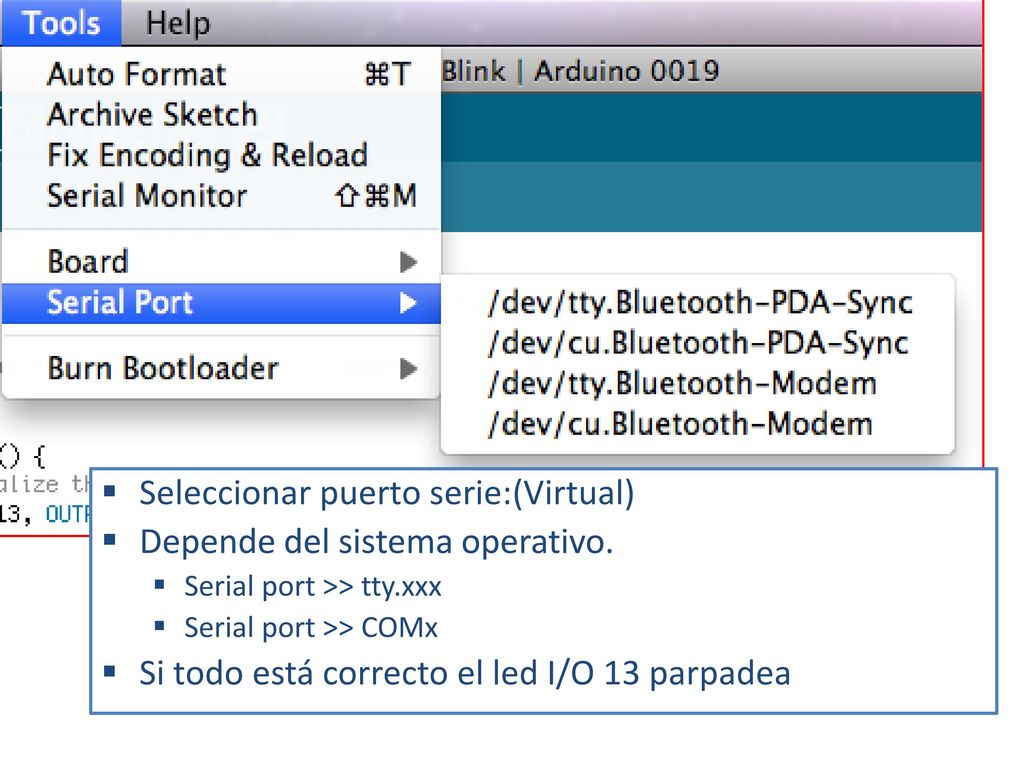Click the Board submenu arrow

point(408,262)
